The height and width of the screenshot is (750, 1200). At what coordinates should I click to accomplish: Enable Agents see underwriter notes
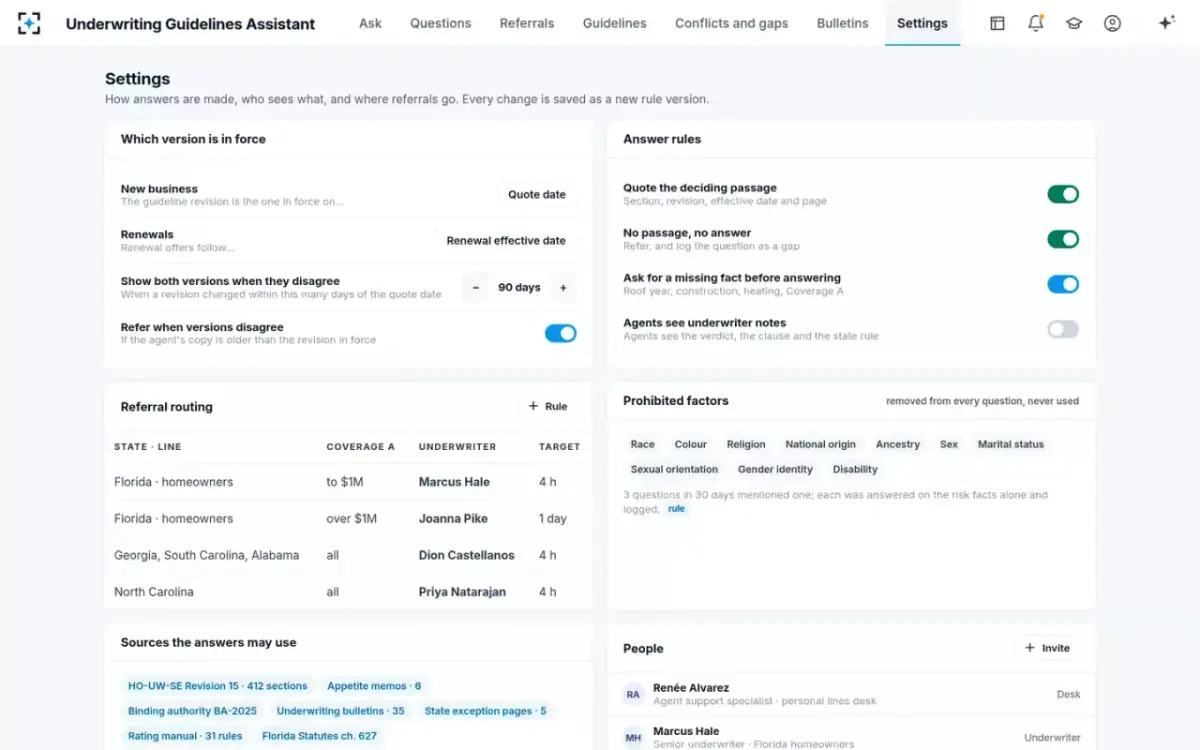click(1063, 329)
